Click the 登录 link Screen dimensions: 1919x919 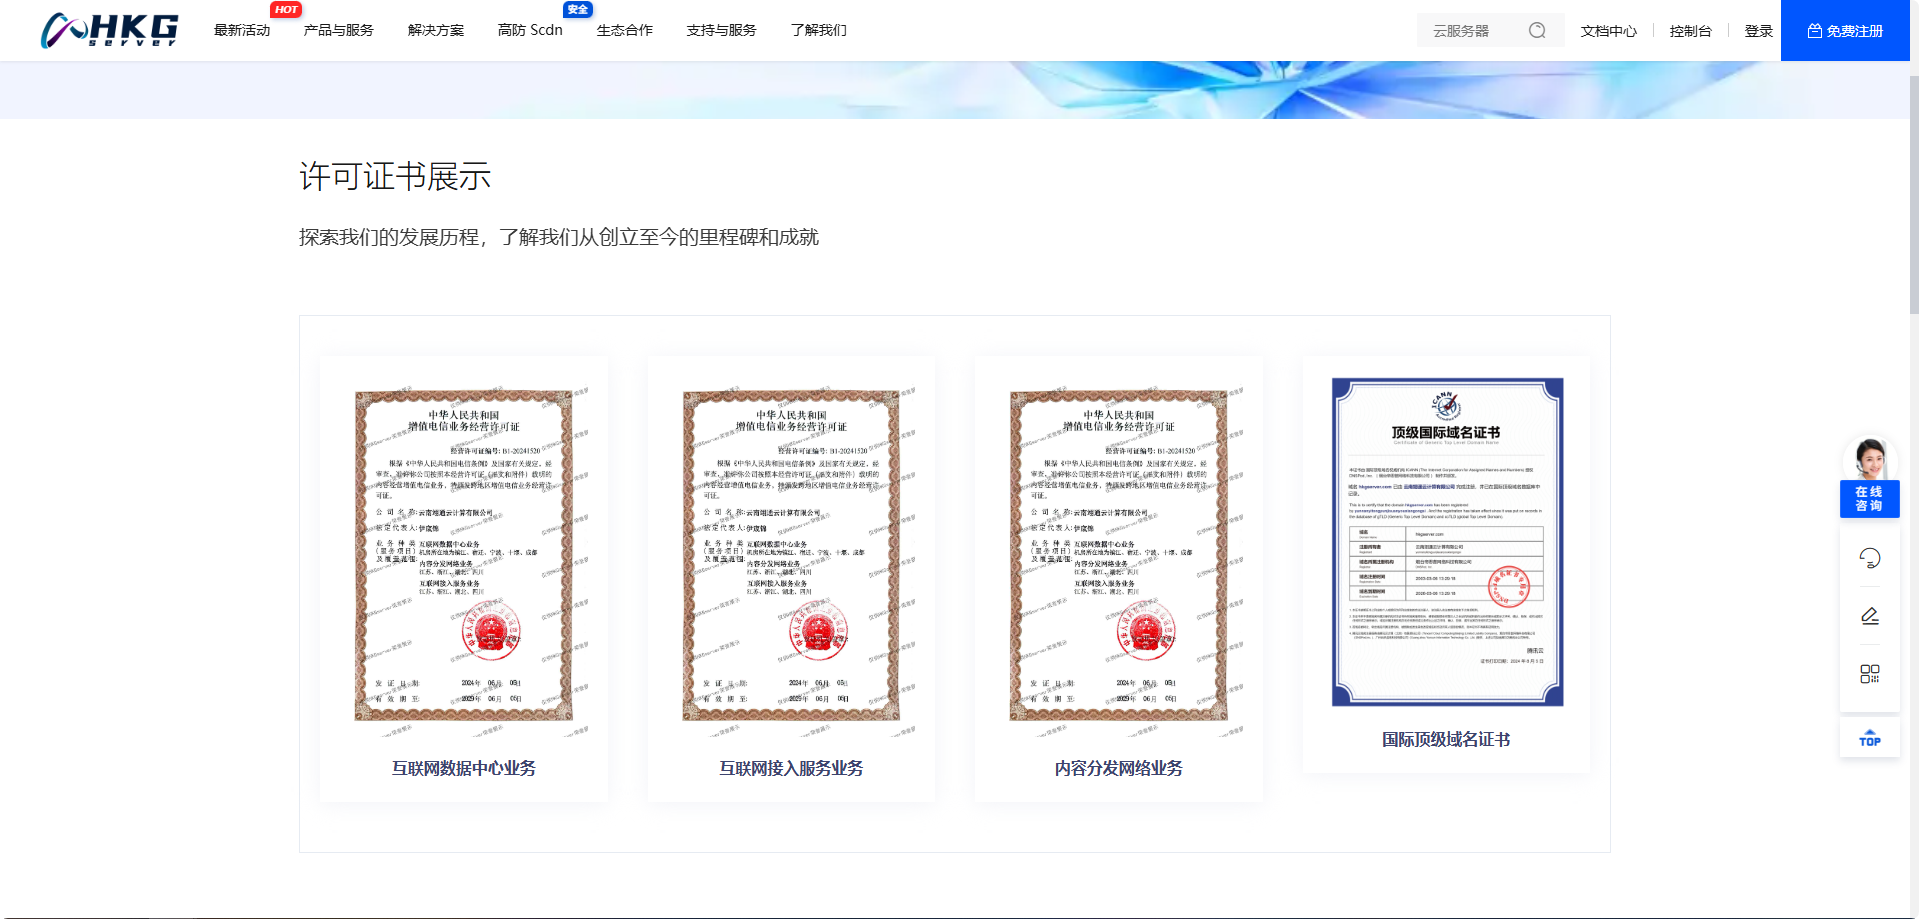pyautogui.click(x=1757, y=30)
